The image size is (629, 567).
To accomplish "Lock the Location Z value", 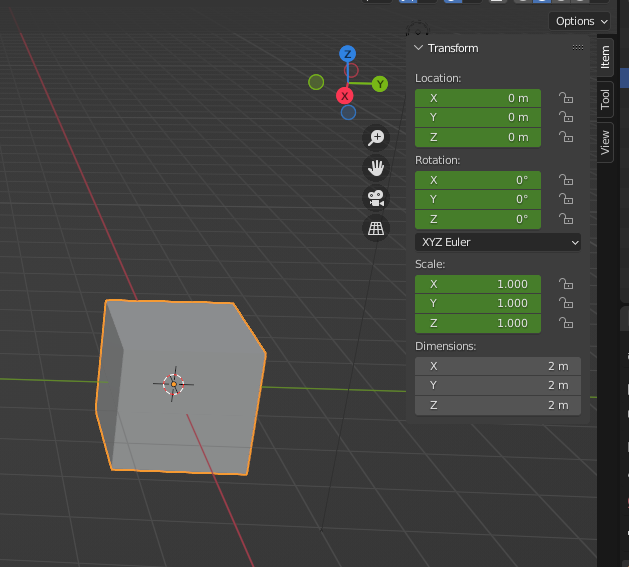I will point(566,137).
